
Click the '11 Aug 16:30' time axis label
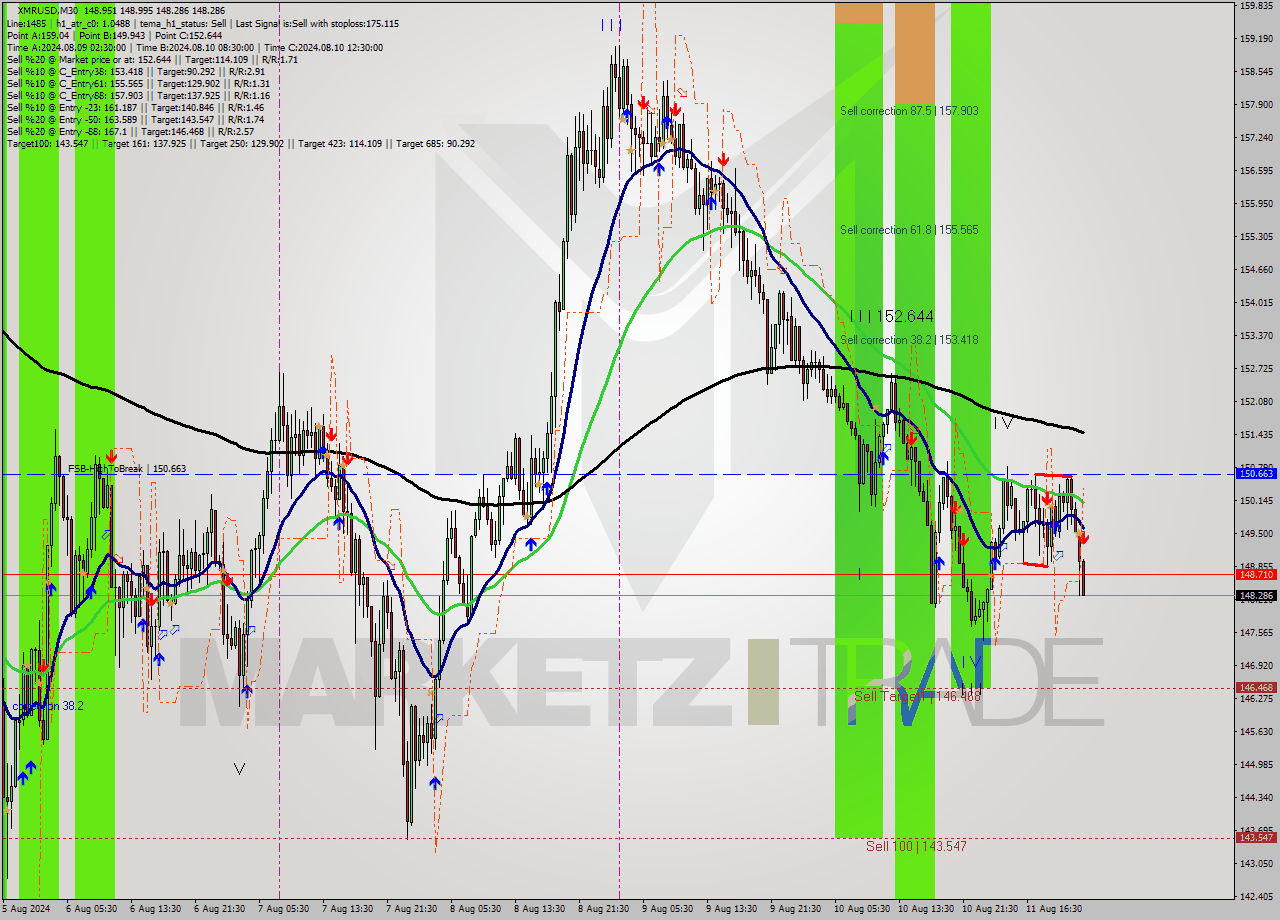tap(1053, 909)
